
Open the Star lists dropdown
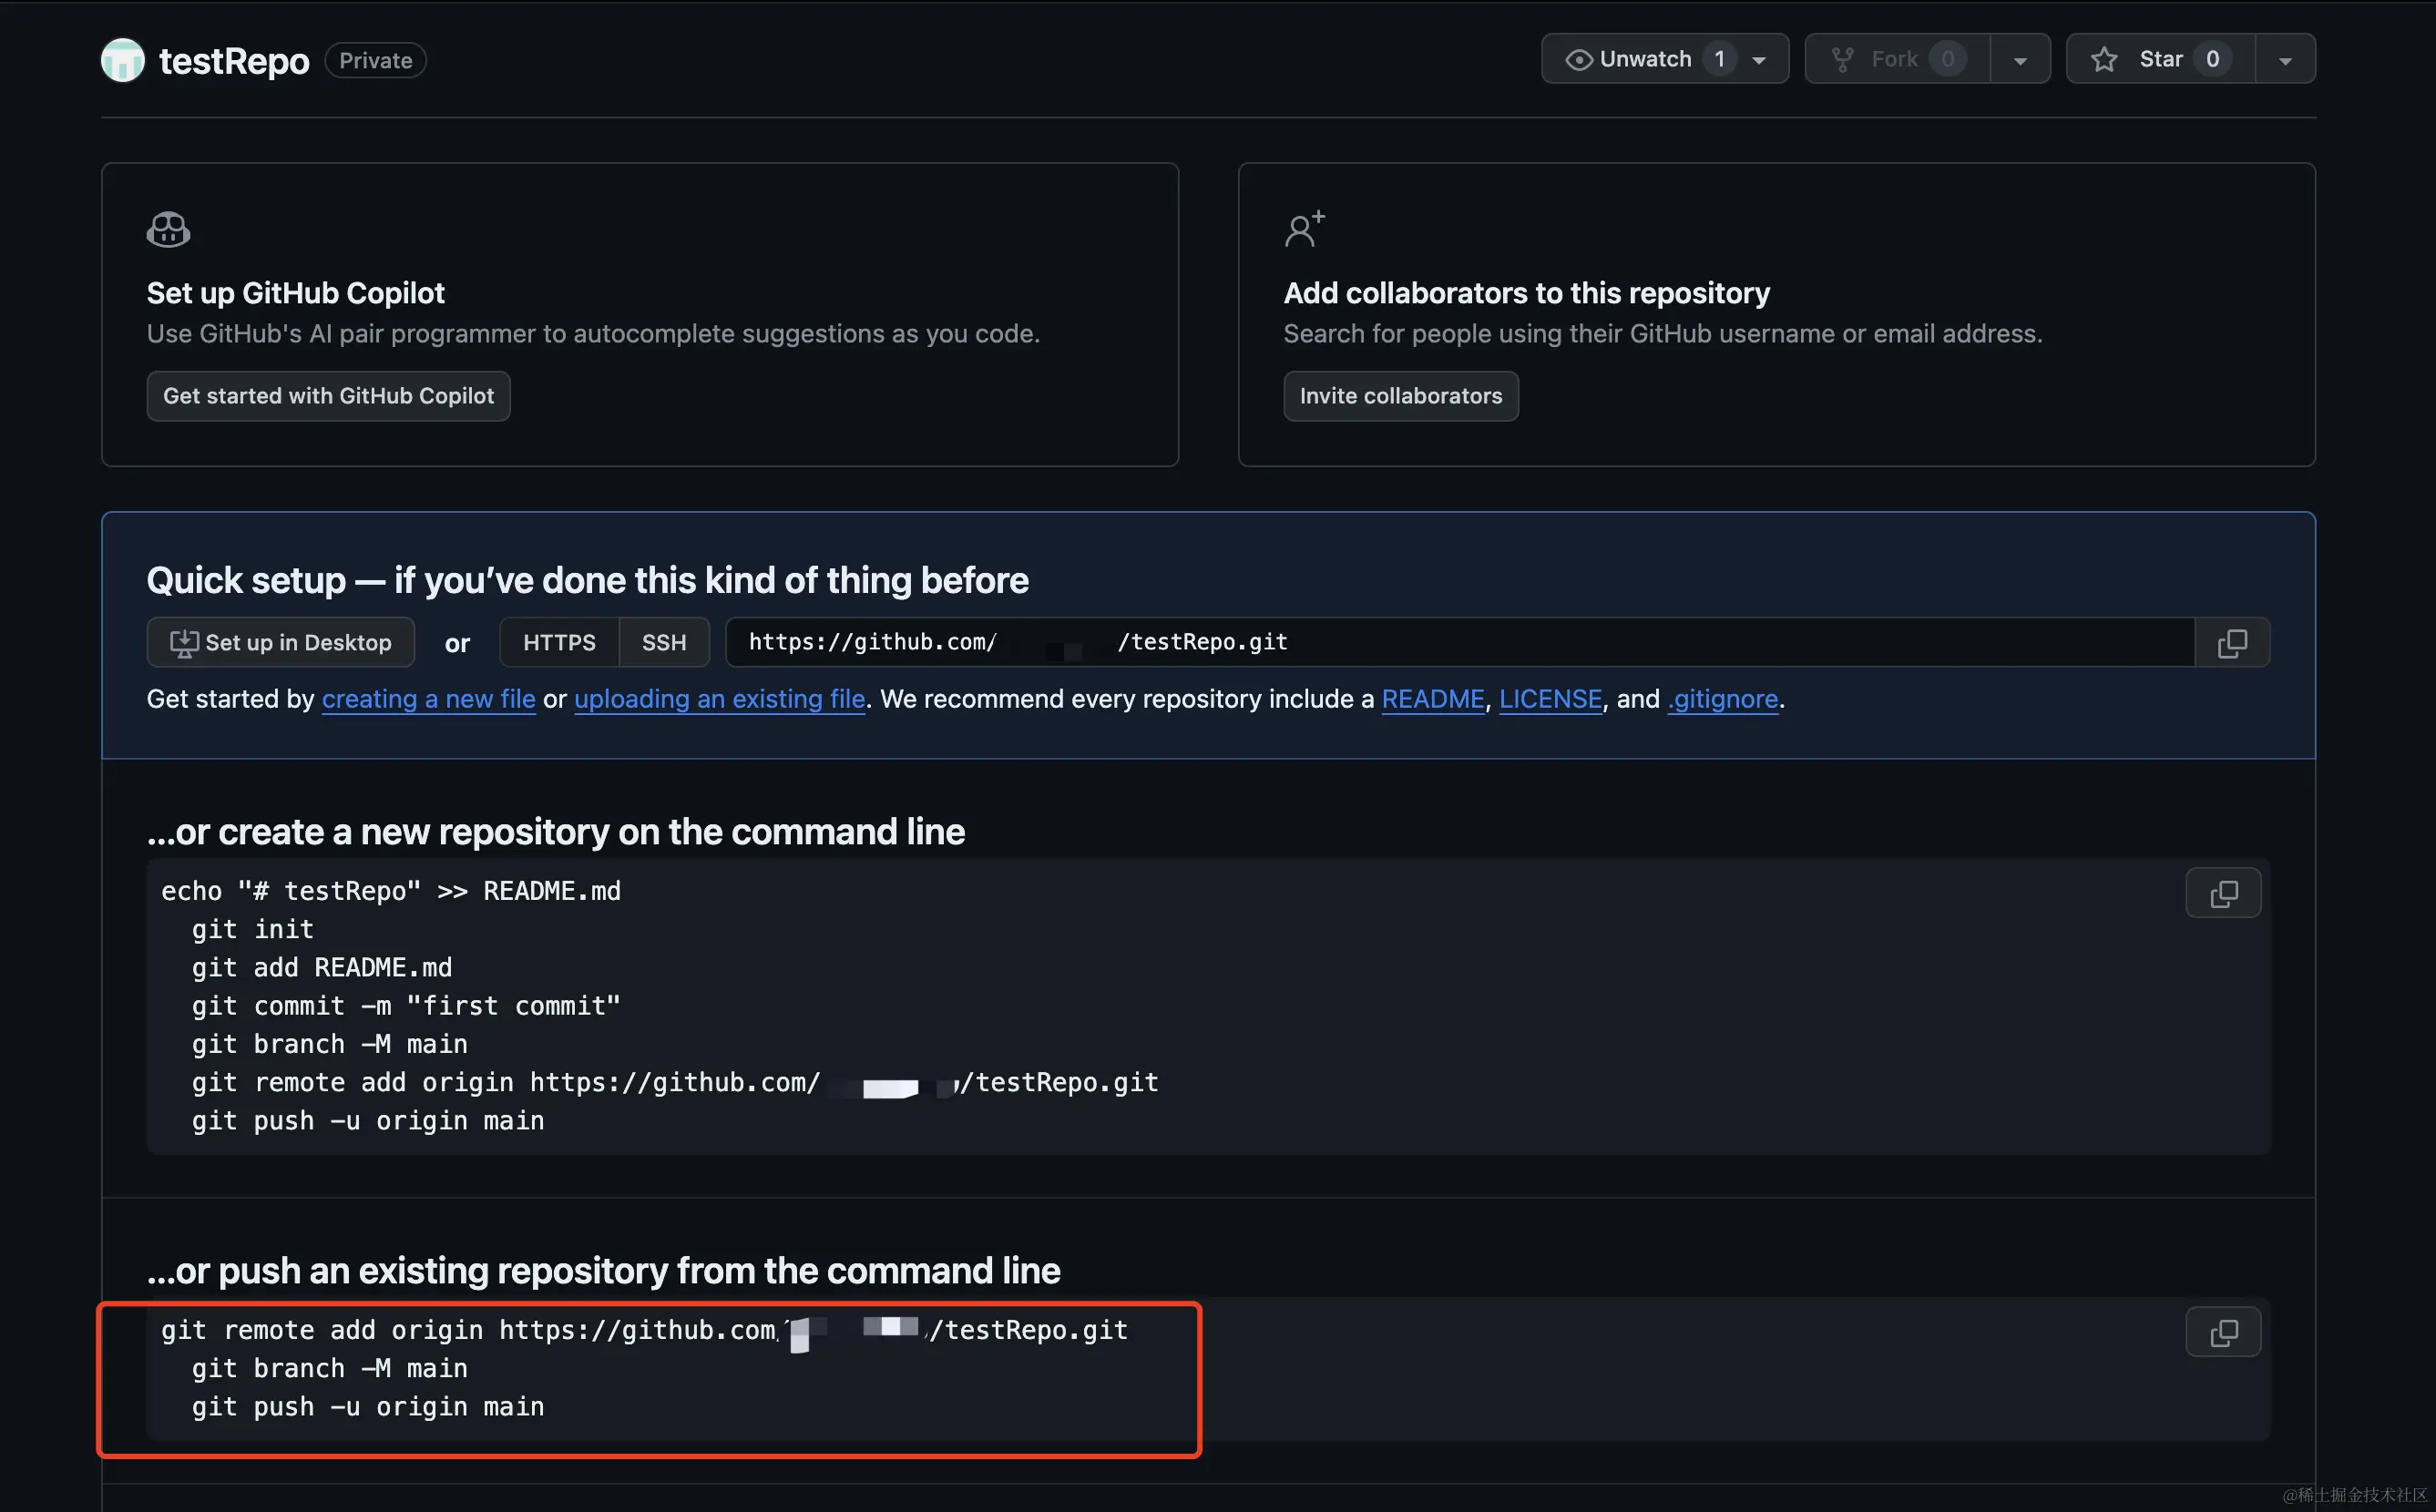[2284, 60]
